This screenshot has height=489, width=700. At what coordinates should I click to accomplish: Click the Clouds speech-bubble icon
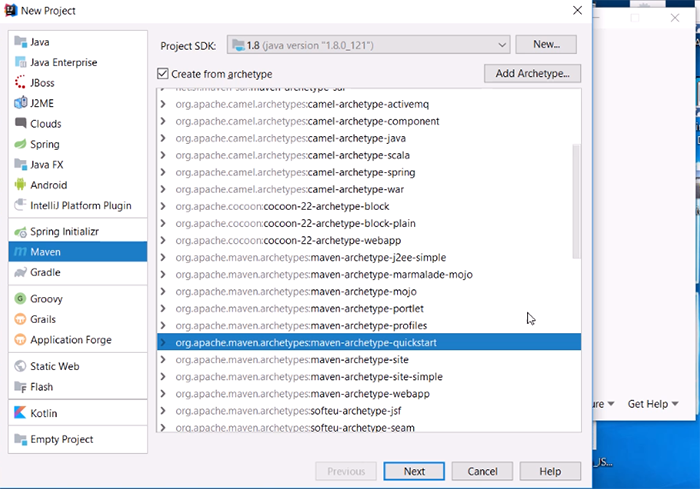pos(21,123)
